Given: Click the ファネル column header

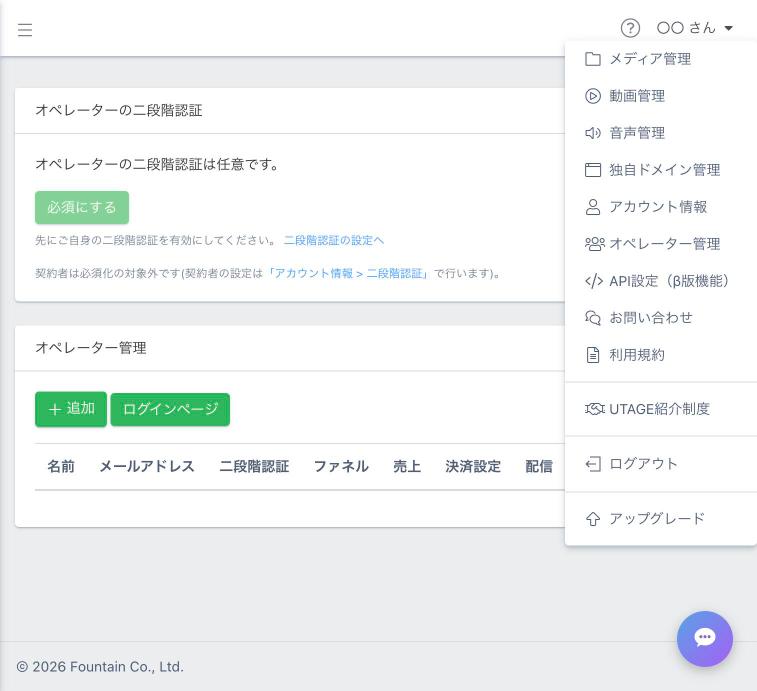Looking at the screenshot, I should coord(341,466).
